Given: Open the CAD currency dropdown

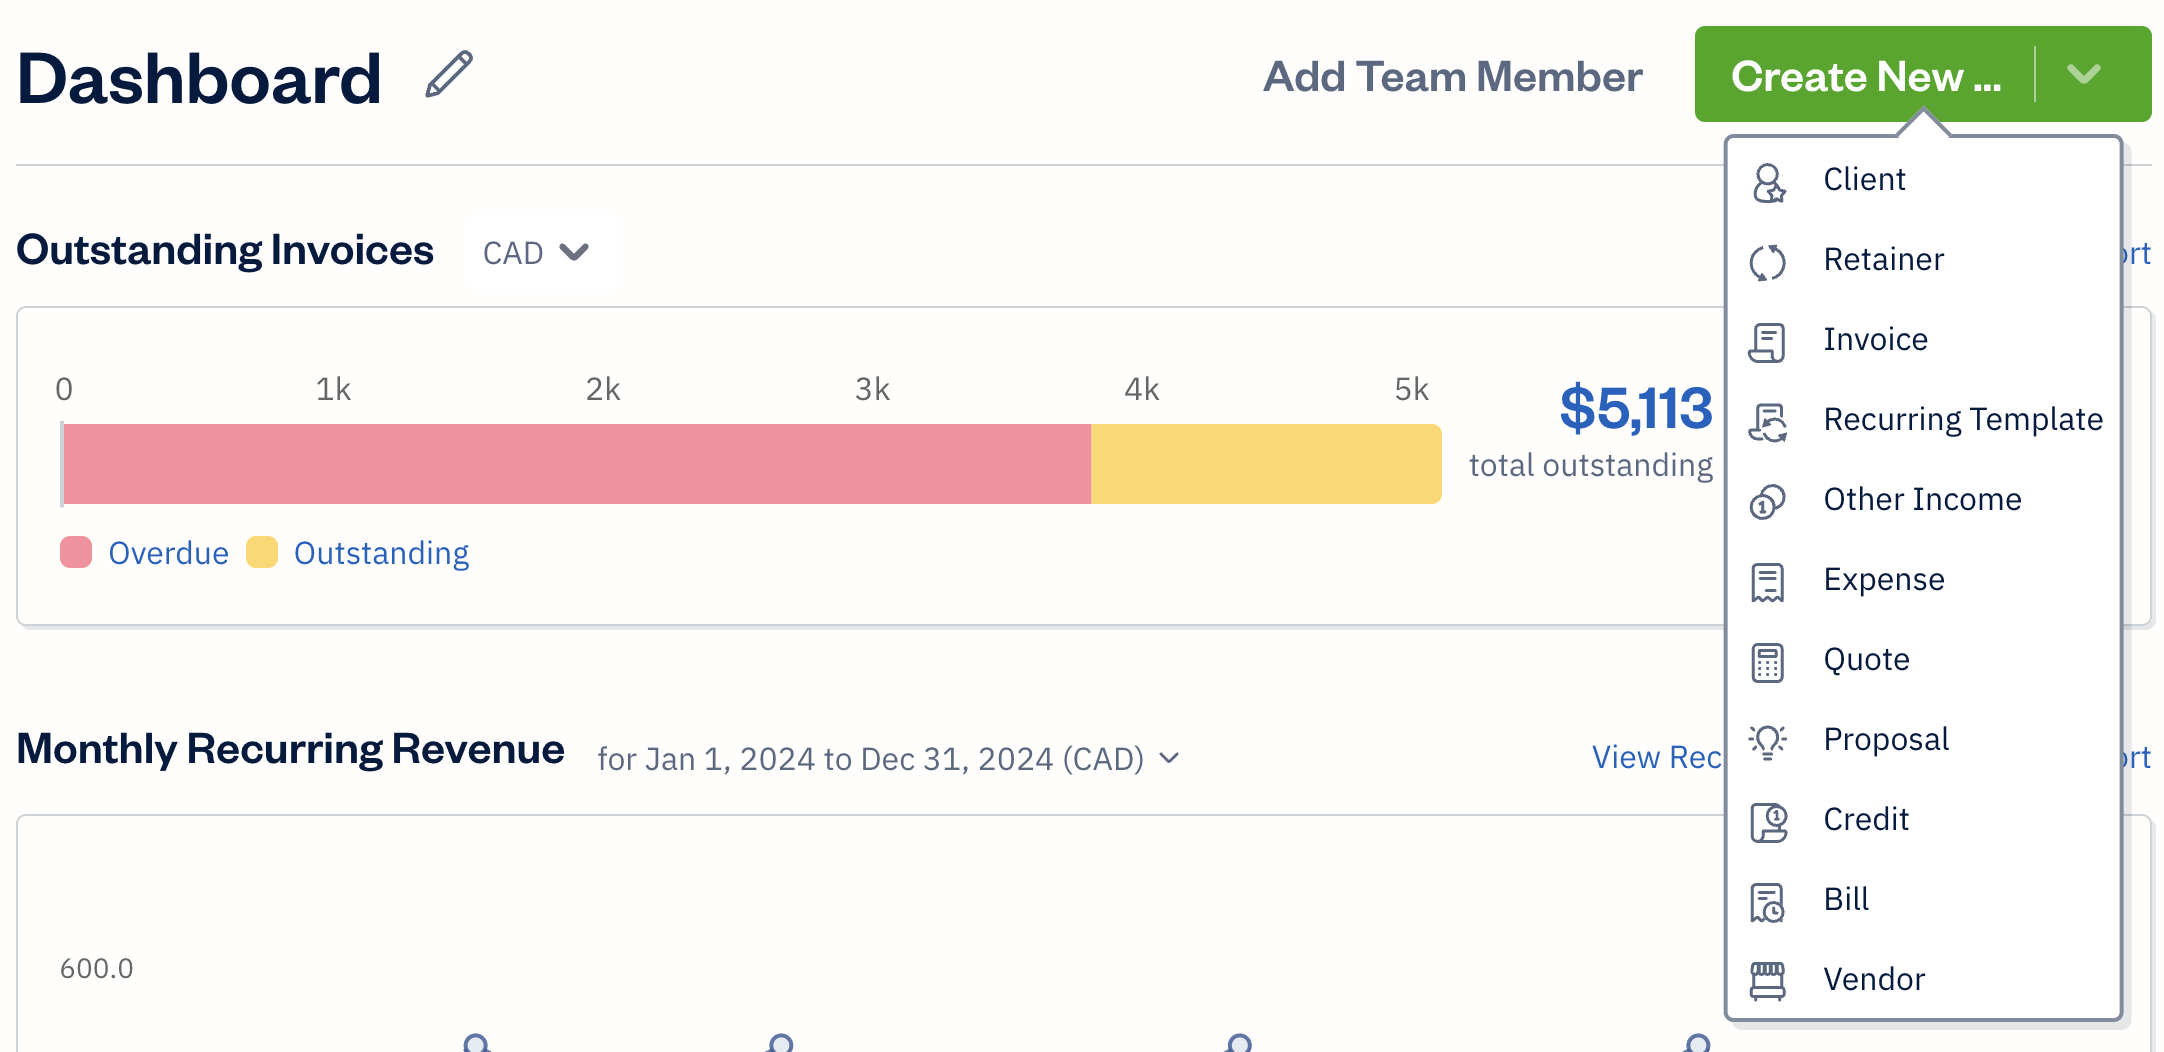Looking at the screenshot, I should point(535,253).
